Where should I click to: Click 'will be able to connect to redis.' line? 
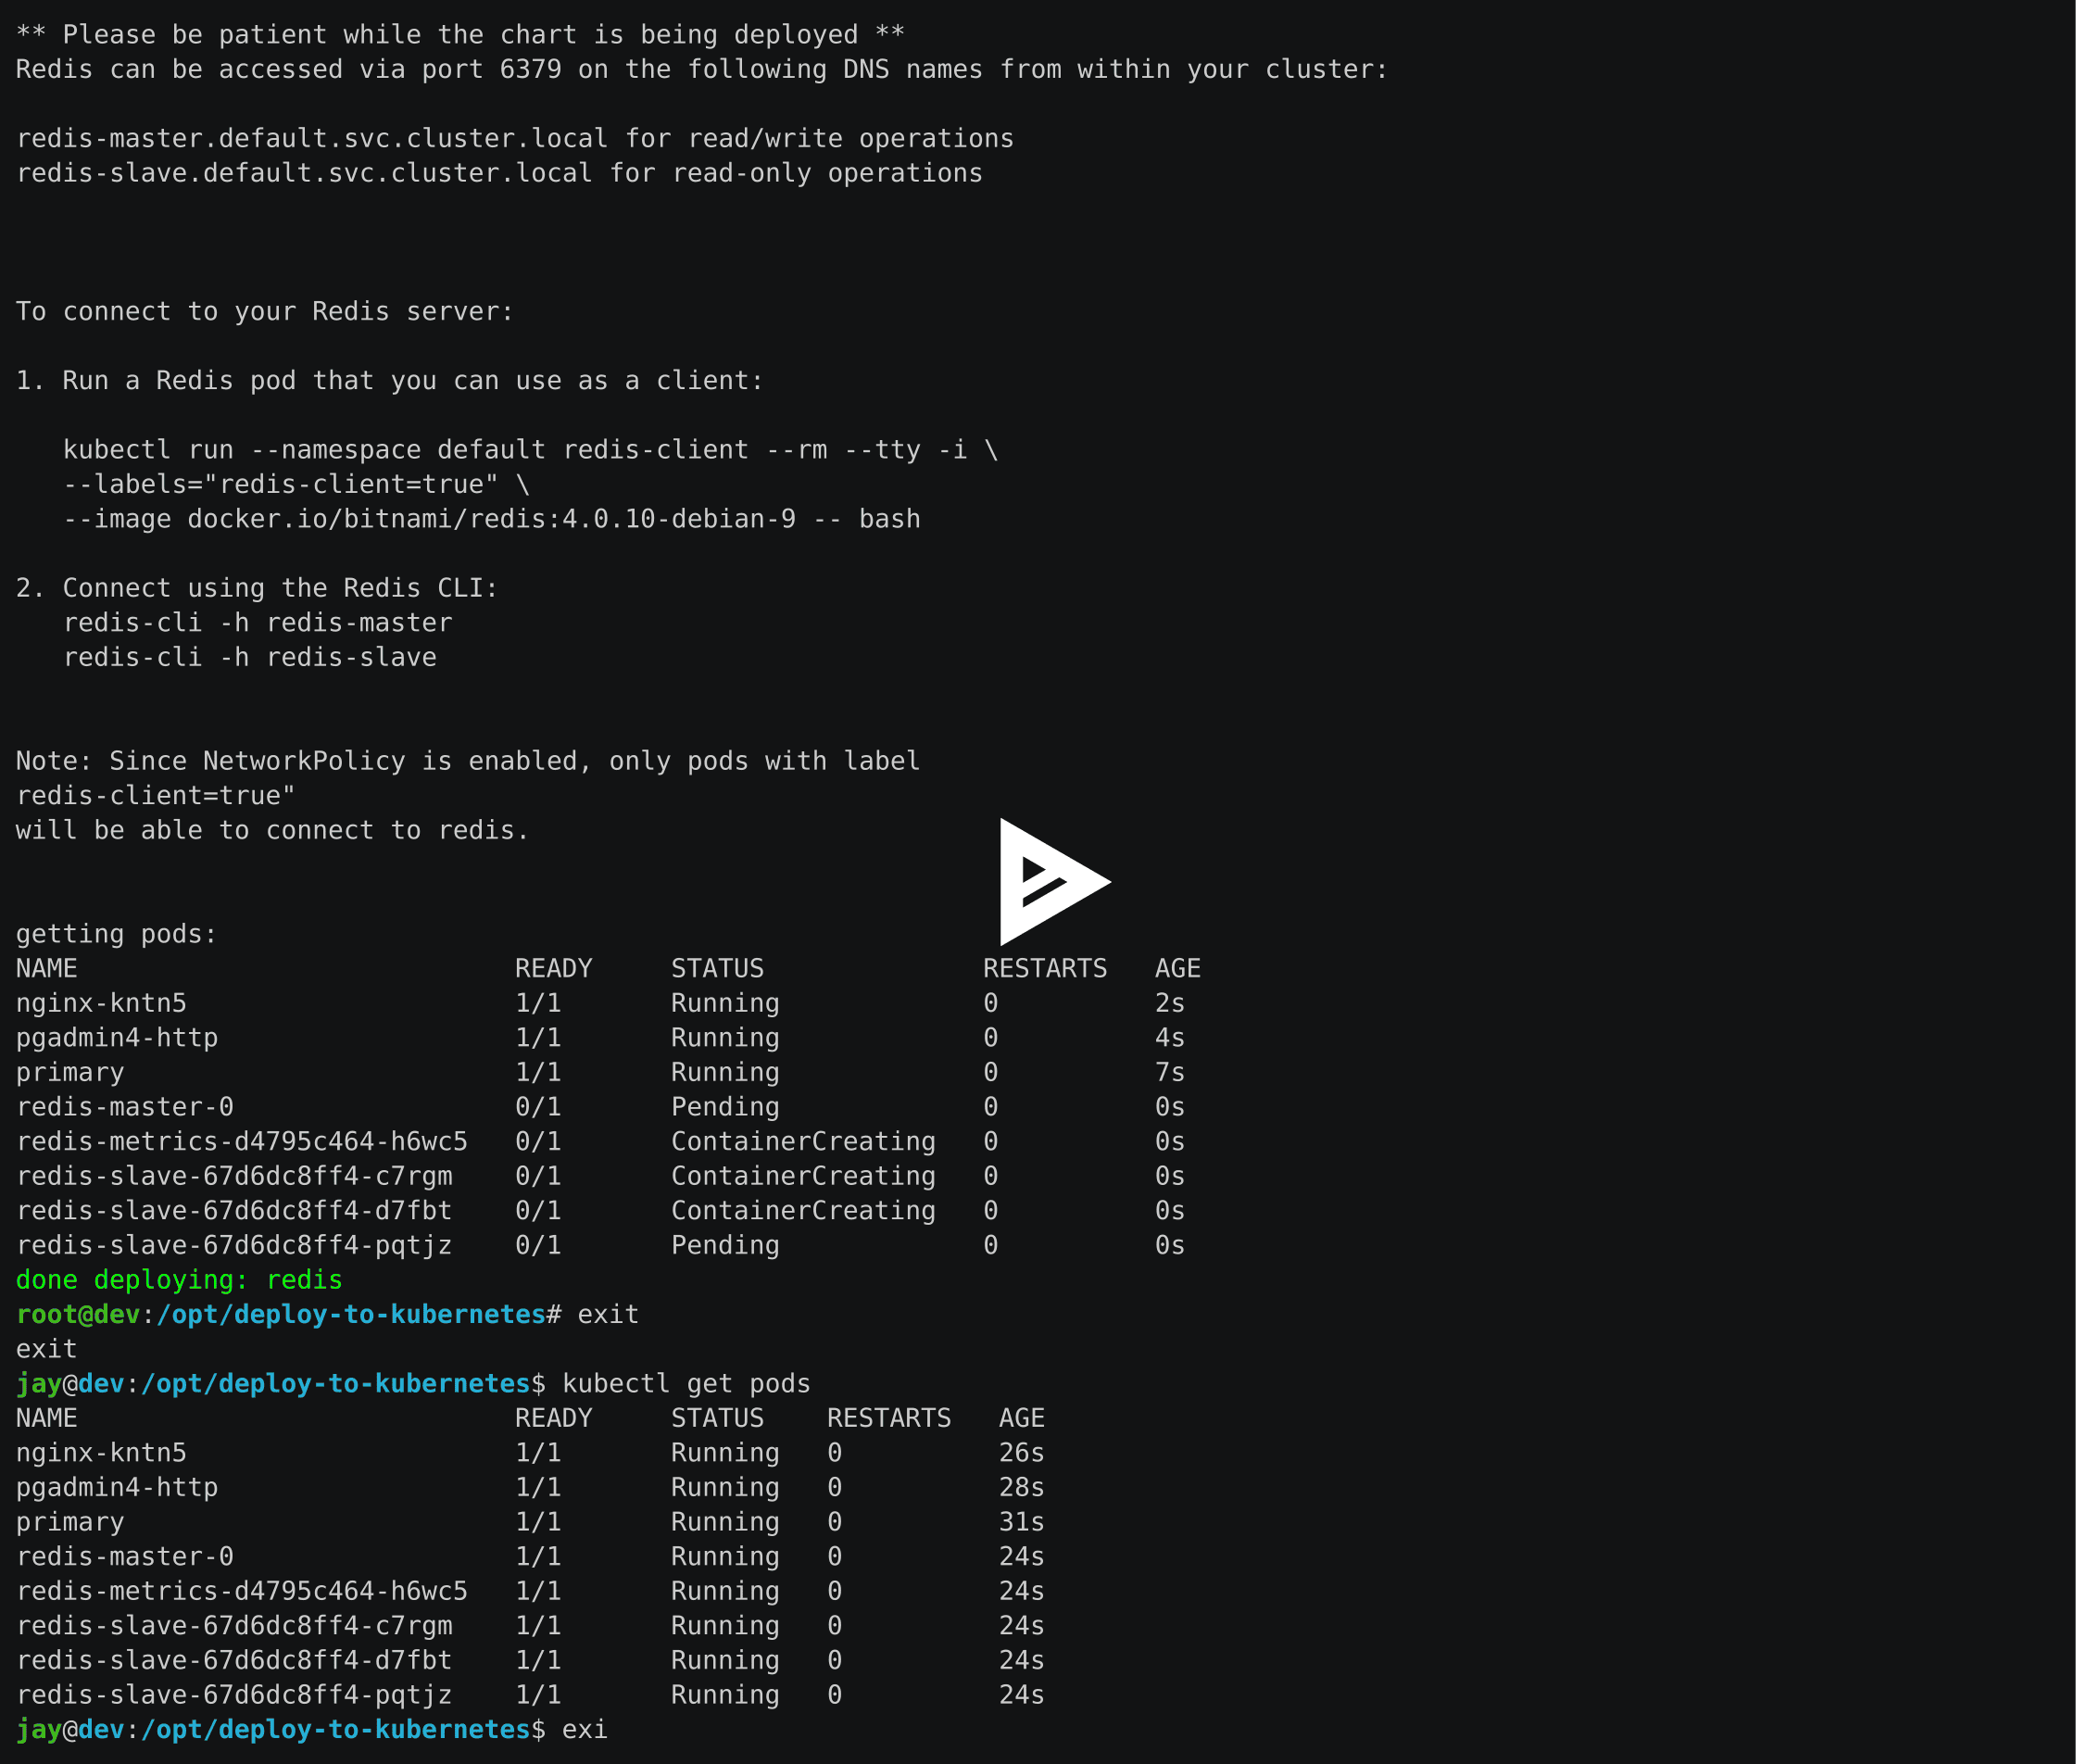(273, 830)
